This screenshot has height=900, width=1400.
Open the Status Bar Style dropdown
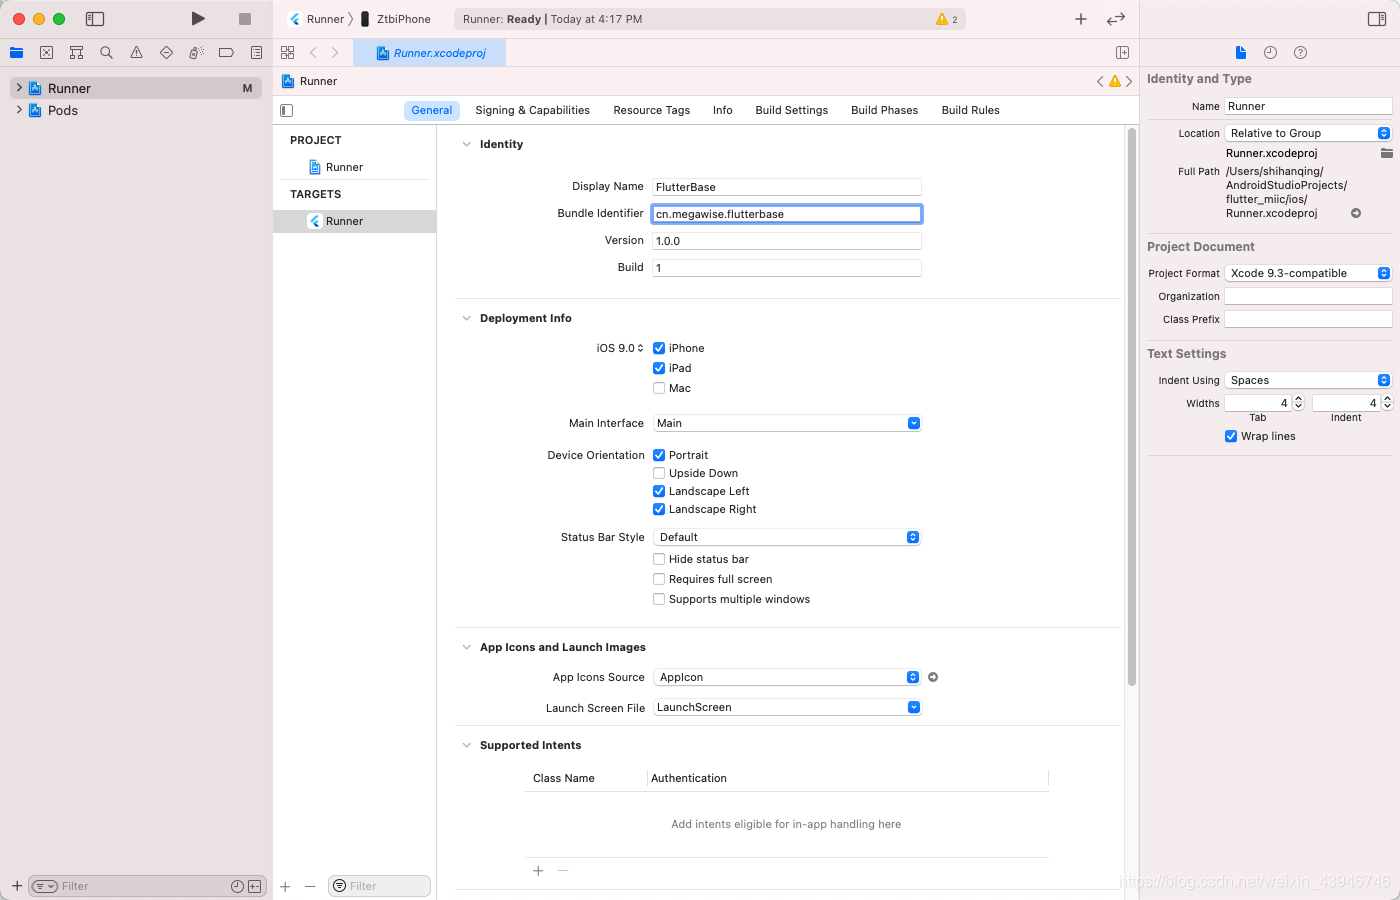[x=787, y=537]
